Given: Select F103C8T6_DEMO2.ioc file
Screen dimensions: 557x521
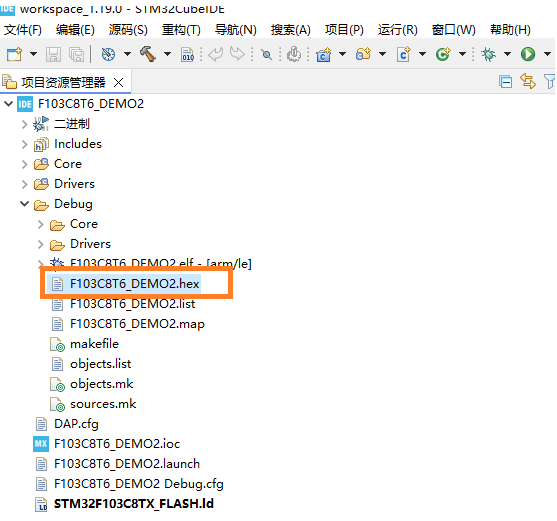Looking at the screenshot, I should point(117,444).
